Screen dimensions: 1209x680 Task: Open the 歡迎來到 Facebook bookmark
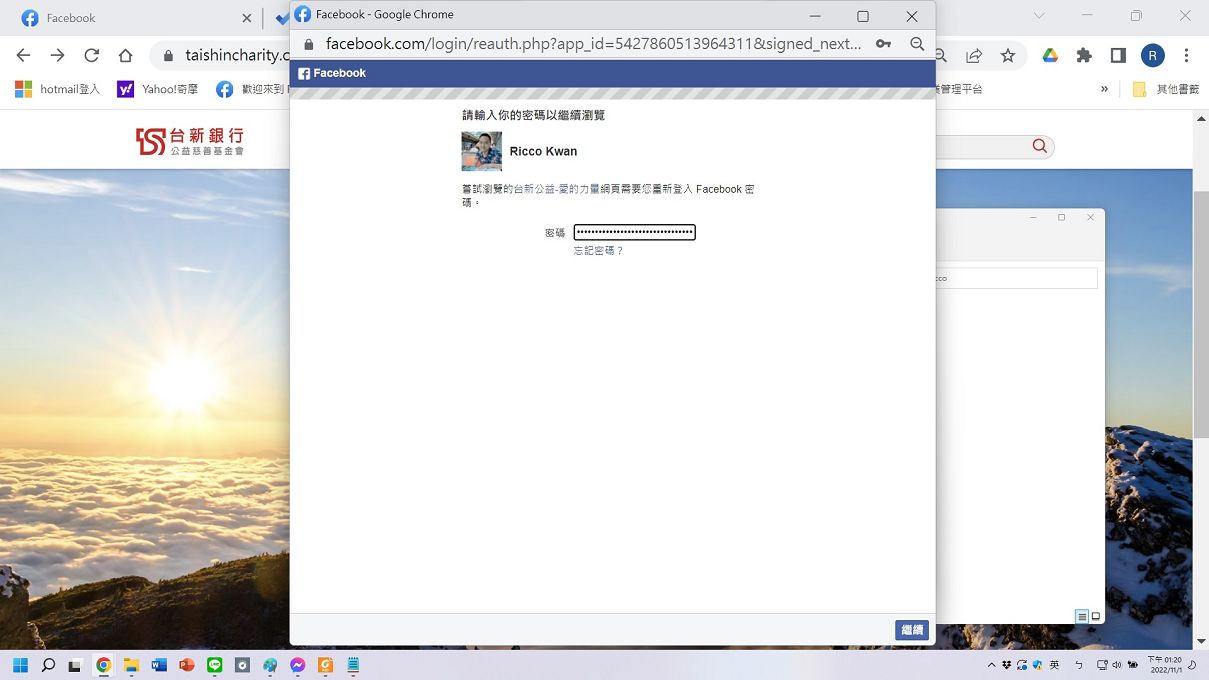point(252,89)
